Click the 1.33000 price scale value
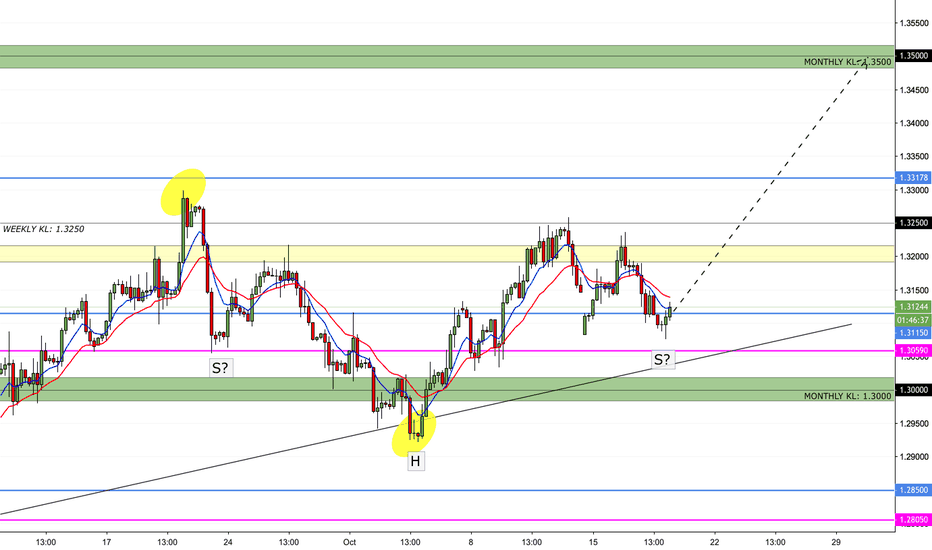The image size is (932, 550). [914, 190]
